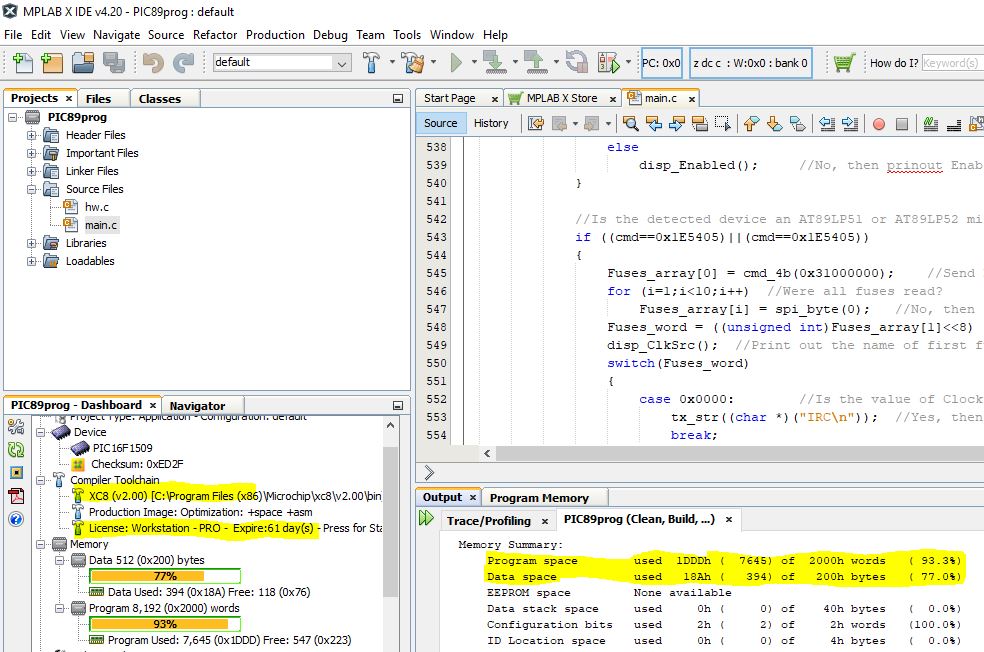Image resolution: width=984 pixels, height=652 pixels.
Task: Click the Debug Project icon
Action: 609,63
